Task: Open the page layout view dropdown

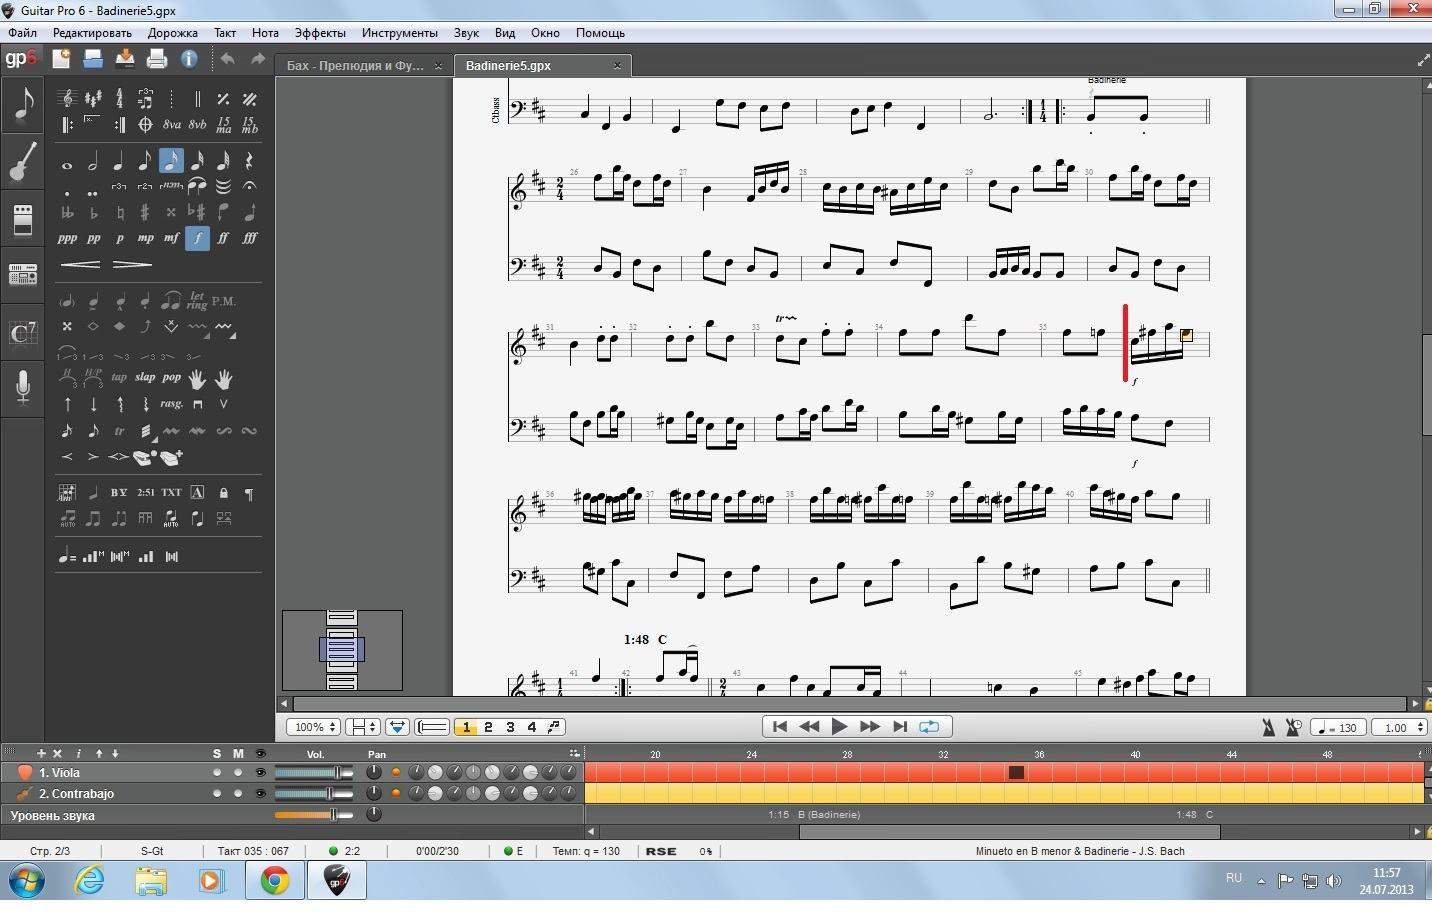Action: click(361, 728)
